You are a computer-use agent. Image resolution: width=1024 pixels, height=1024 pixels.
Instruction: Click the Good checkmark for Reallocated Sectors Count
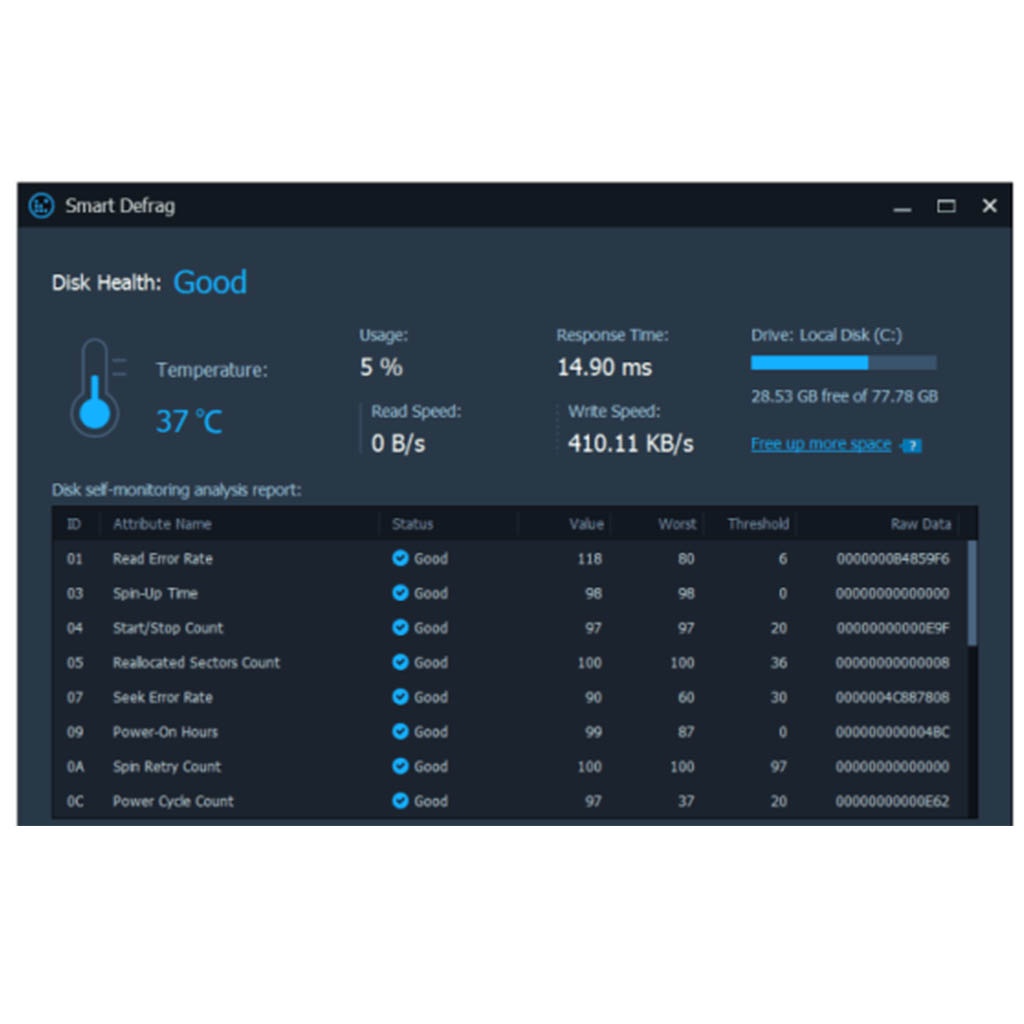click(x=400, y=662)
